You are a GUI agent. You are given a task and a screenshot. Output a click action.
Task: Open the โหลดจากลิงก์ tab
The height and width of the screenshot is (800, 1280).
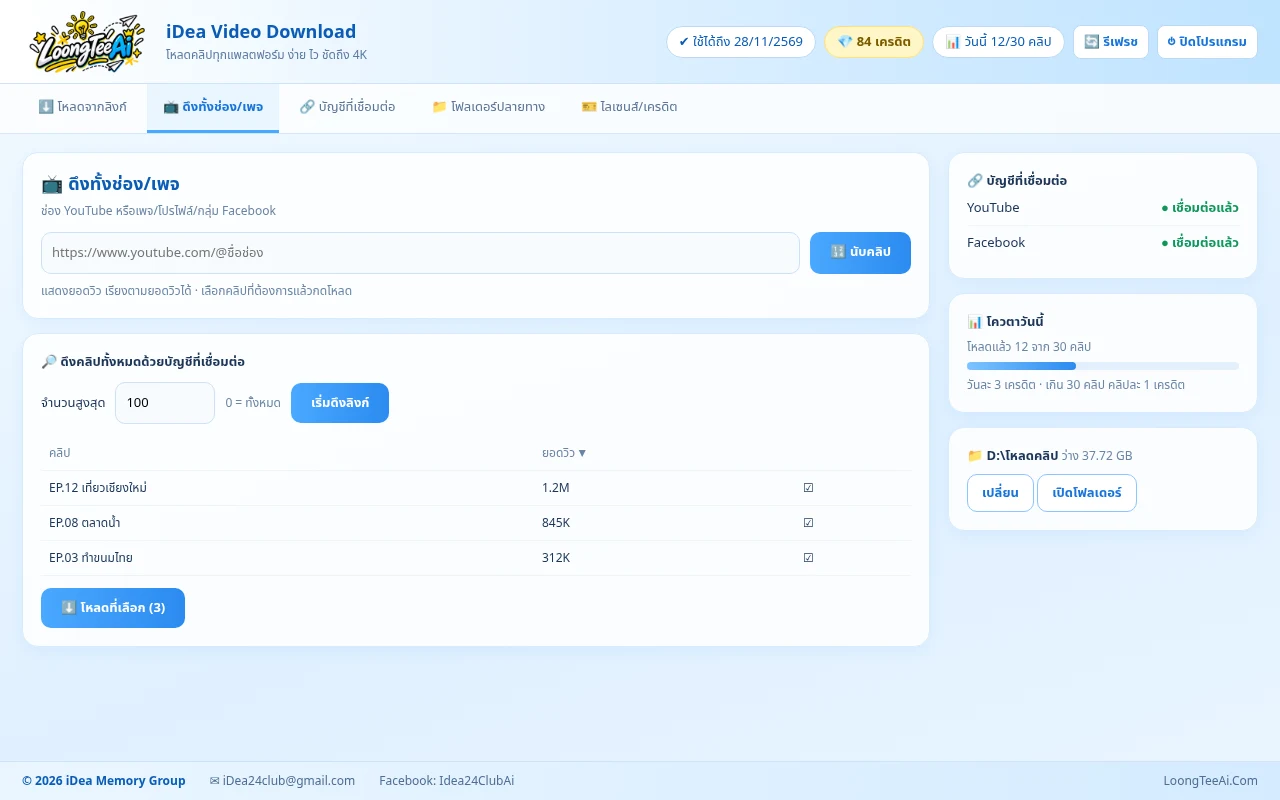point(83,107)
